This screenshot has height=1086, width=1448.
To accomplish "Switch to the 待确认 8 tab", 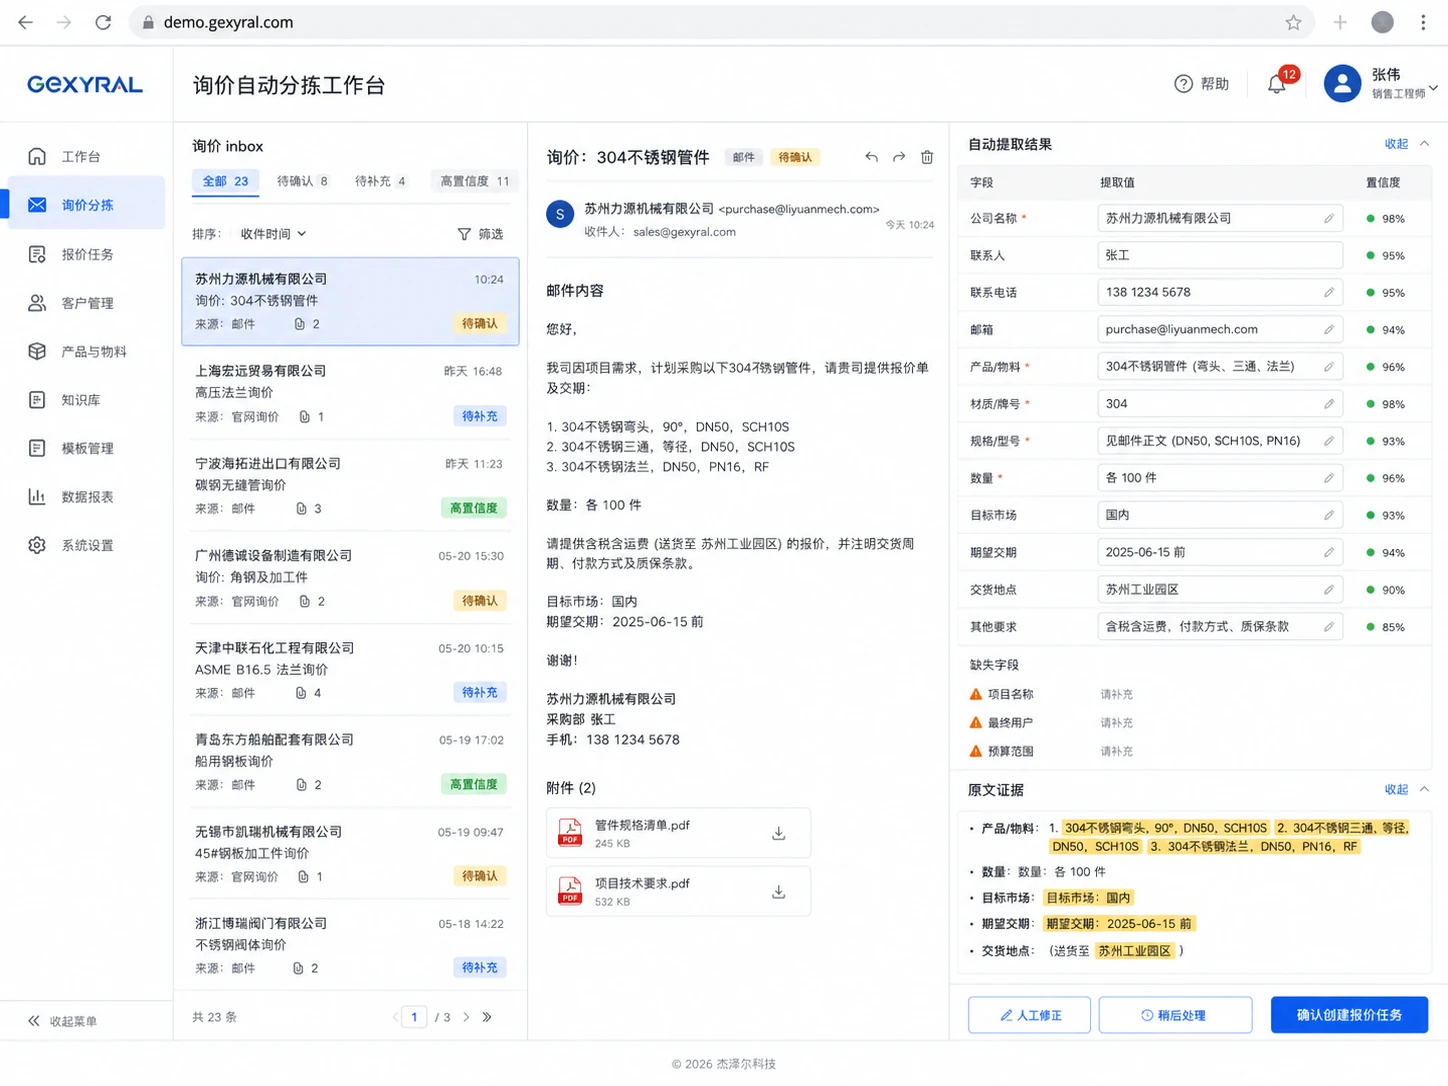I will pos(302,181).
